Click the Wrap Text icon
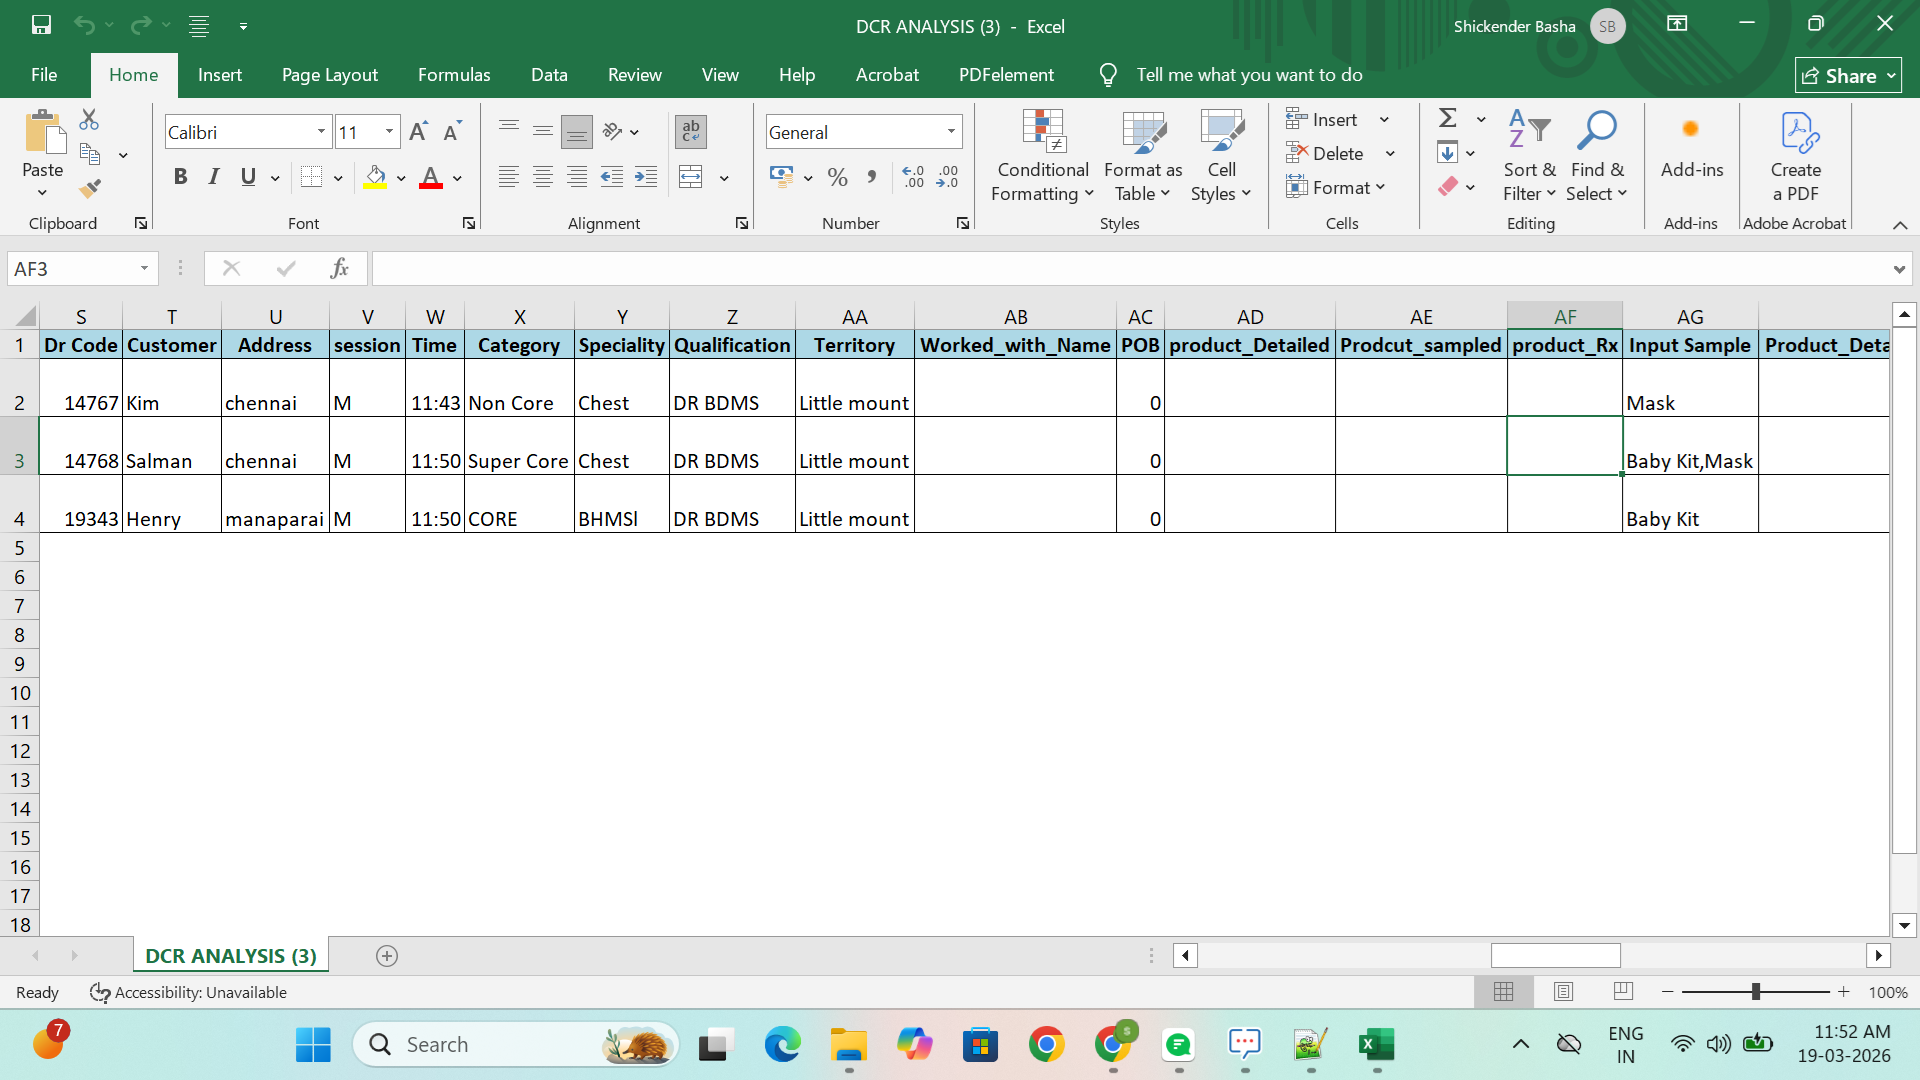Viewport: 1920px width, 1080px height. tap(690, 131)
